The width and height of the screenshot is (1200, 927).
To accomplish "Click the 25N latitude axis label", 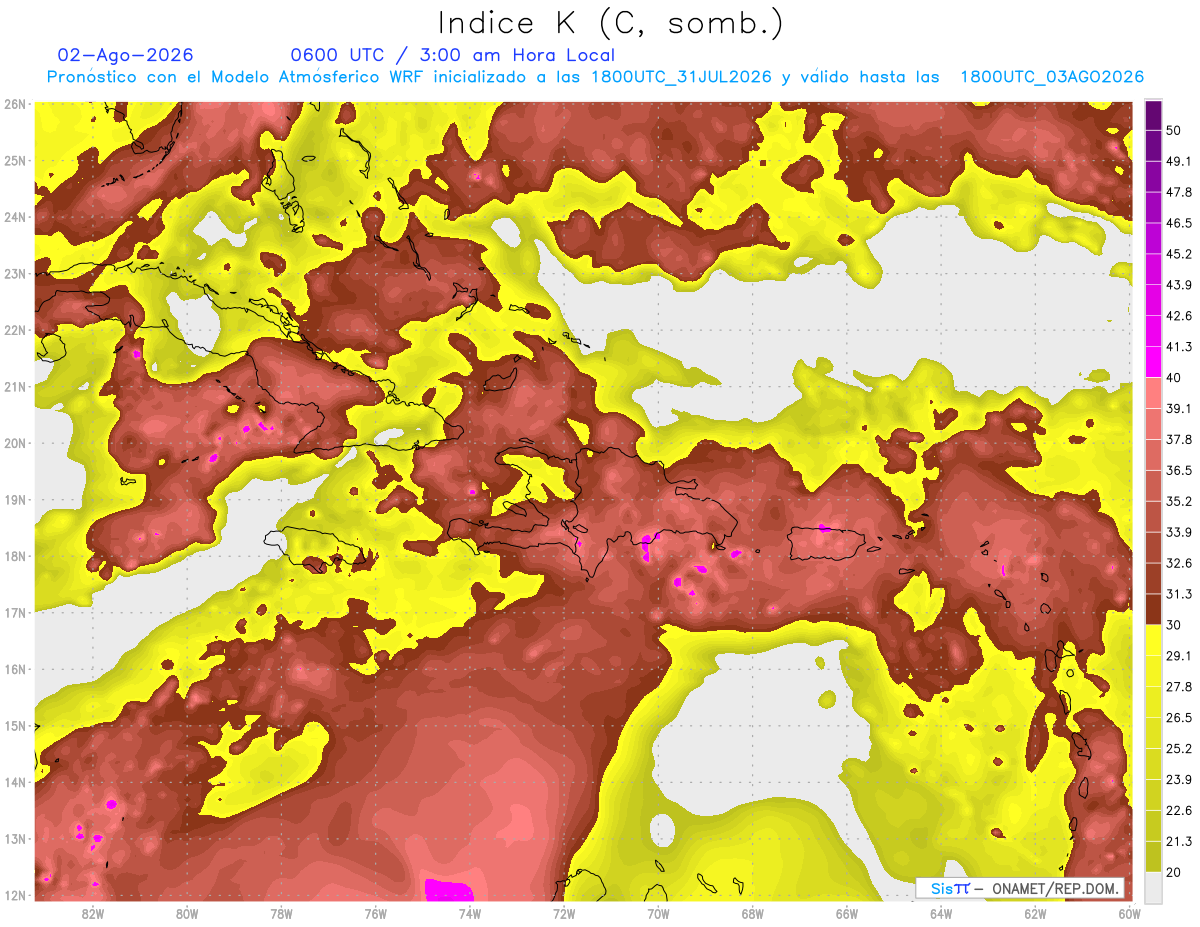I will [15, 161].
